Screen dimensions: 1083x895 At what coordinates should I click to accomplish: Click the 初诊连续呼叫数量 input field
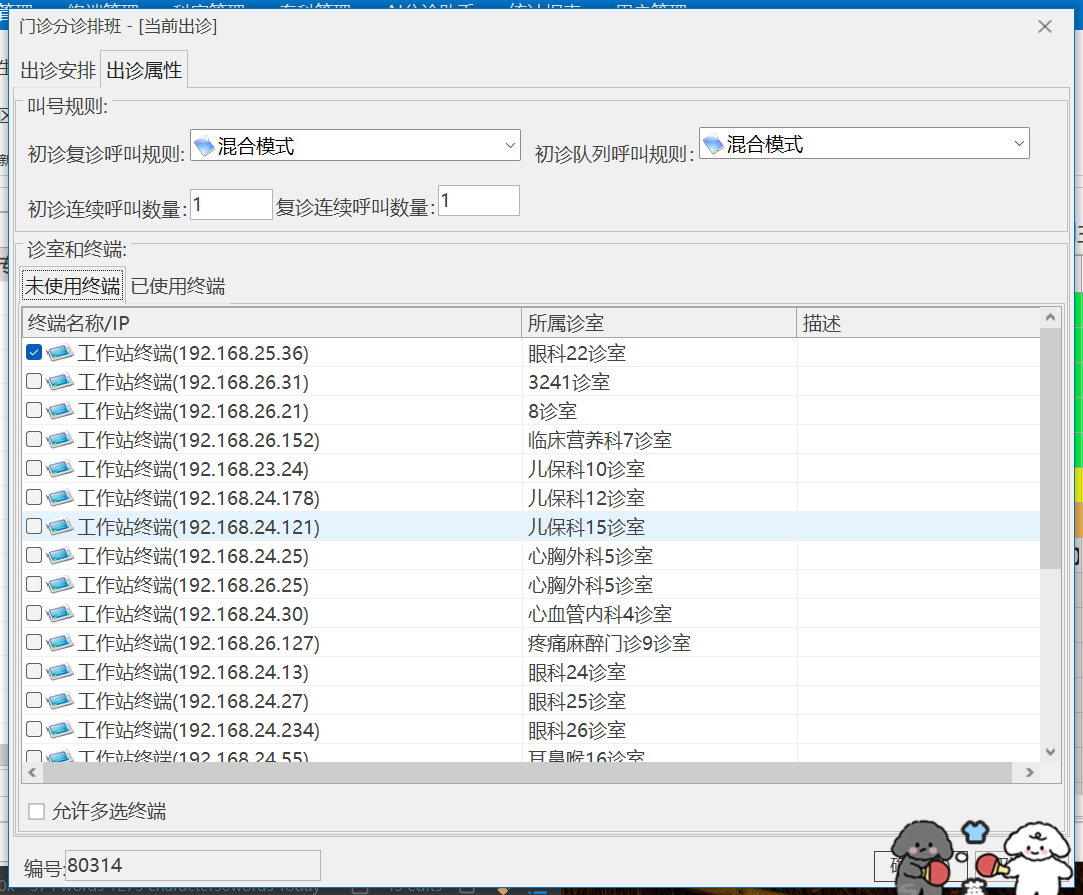pos(231,205)
